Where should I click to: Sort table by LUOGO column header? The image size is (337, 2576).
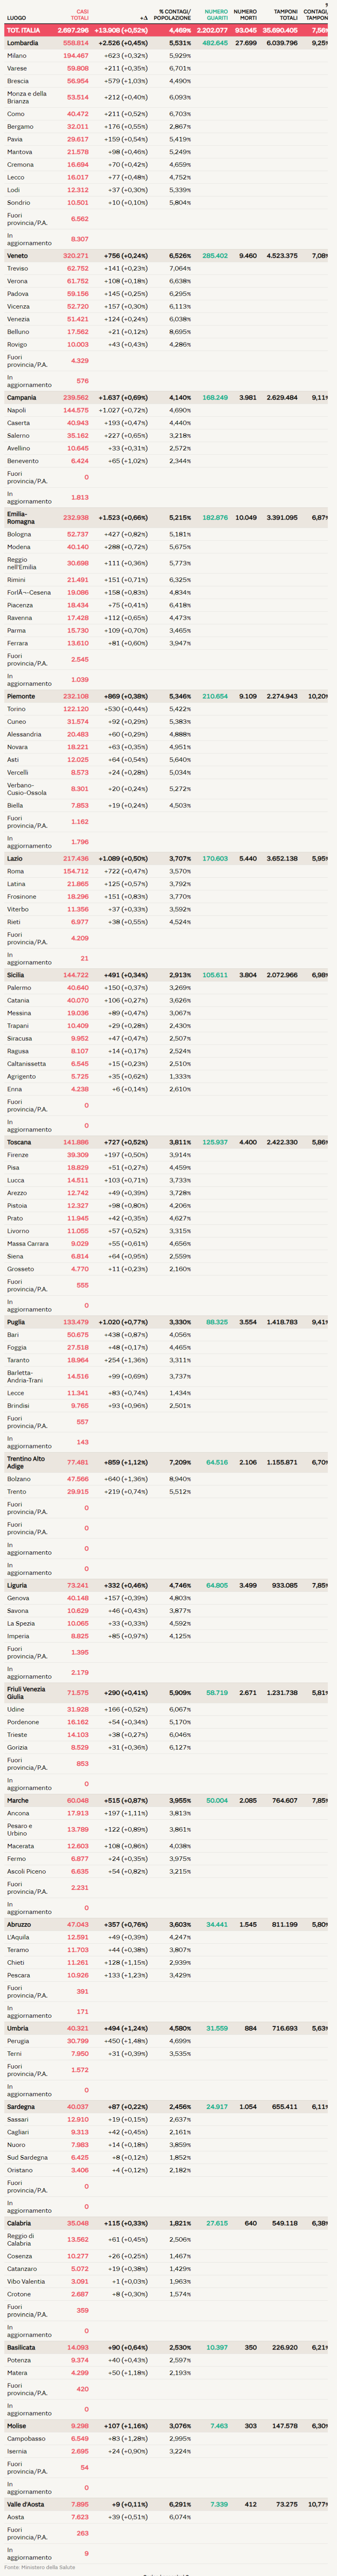(x=17, y=18)
